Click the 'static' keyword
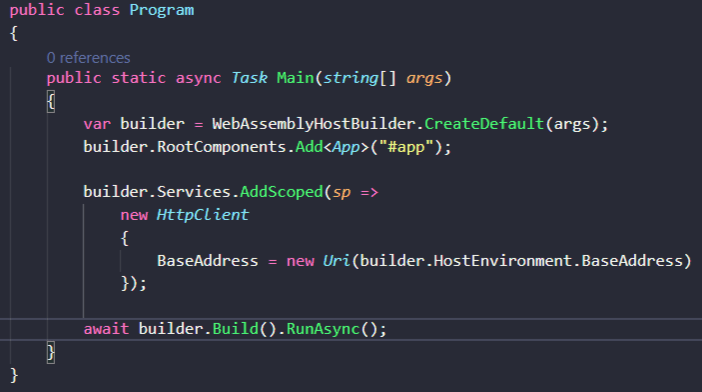 click(138, 78)
